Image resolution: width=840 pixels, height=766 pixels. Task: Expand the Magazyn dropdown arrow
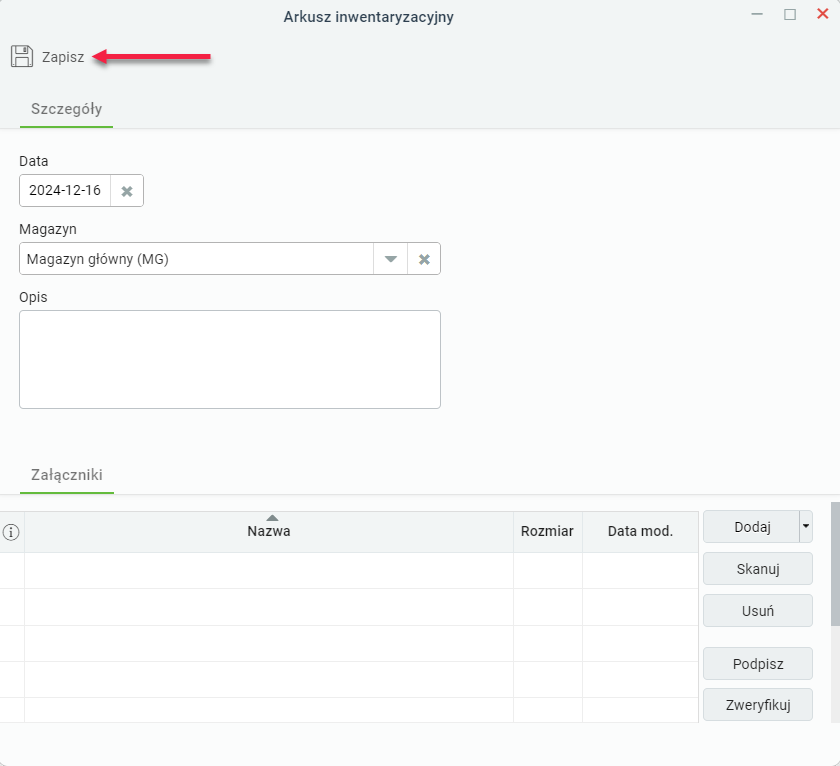pos(391,259)
